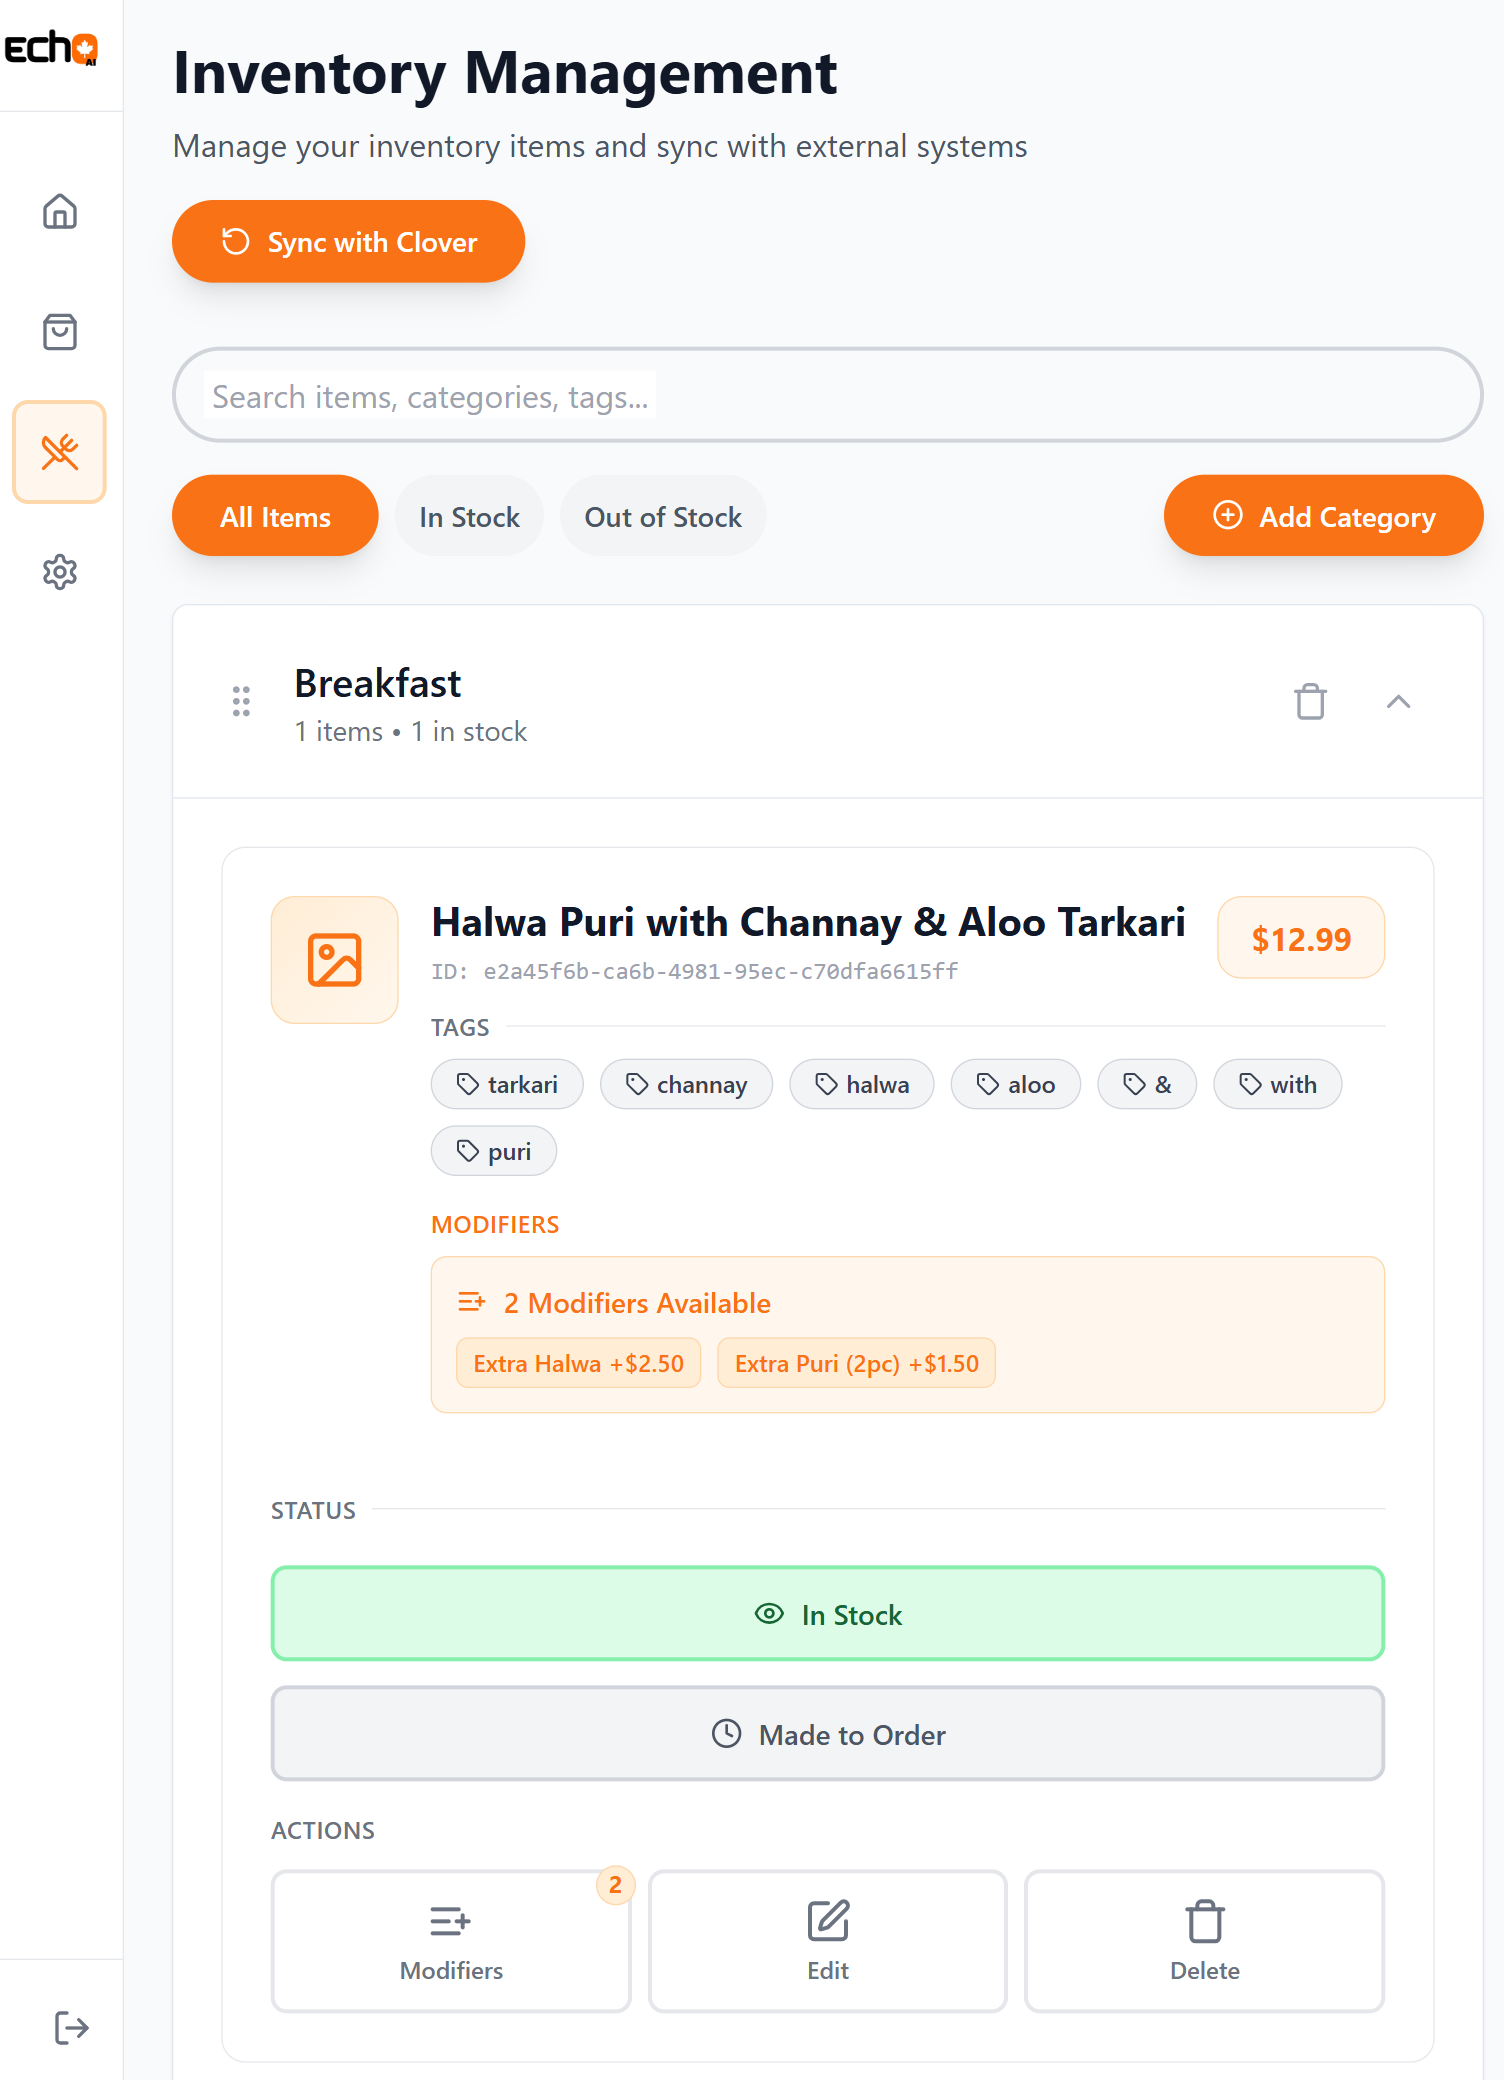Screen dimensions: 1504x2080
Task: Open the Home sidebar icon
Action: click(x=60, y=212)
